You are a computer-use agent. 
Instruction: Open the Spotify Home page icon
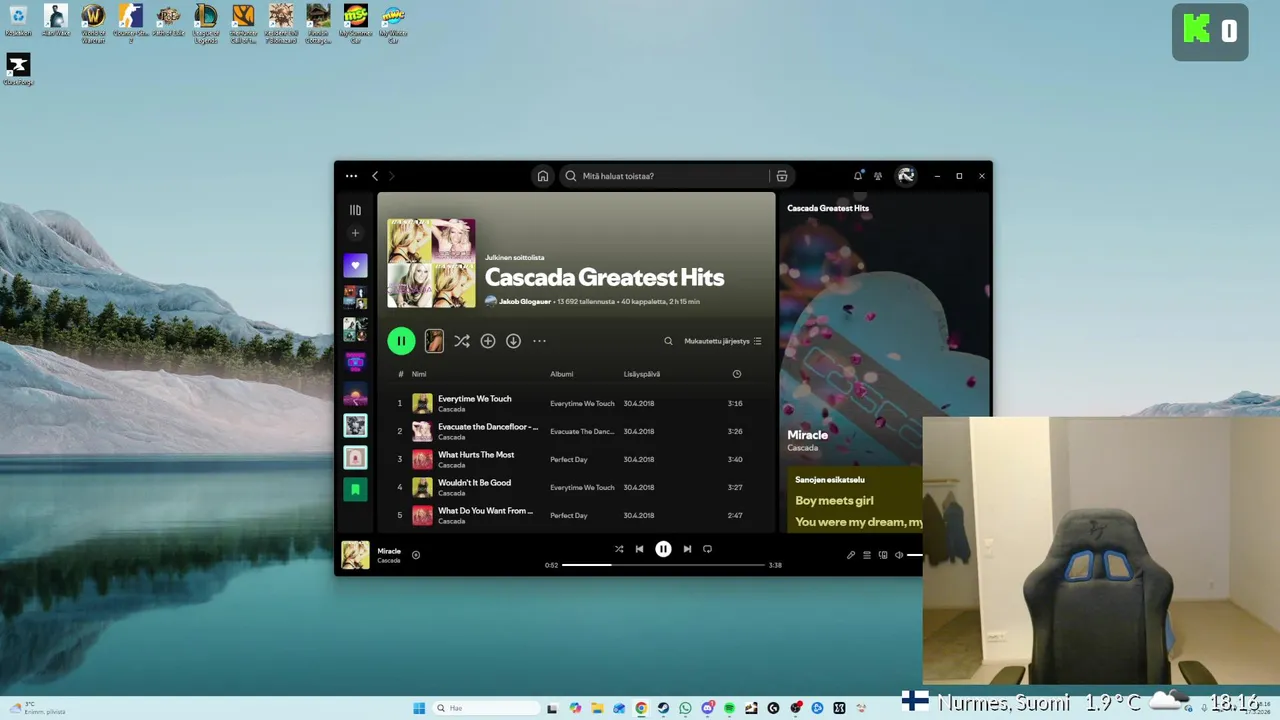pyautogui.click(x=543, y=176)
